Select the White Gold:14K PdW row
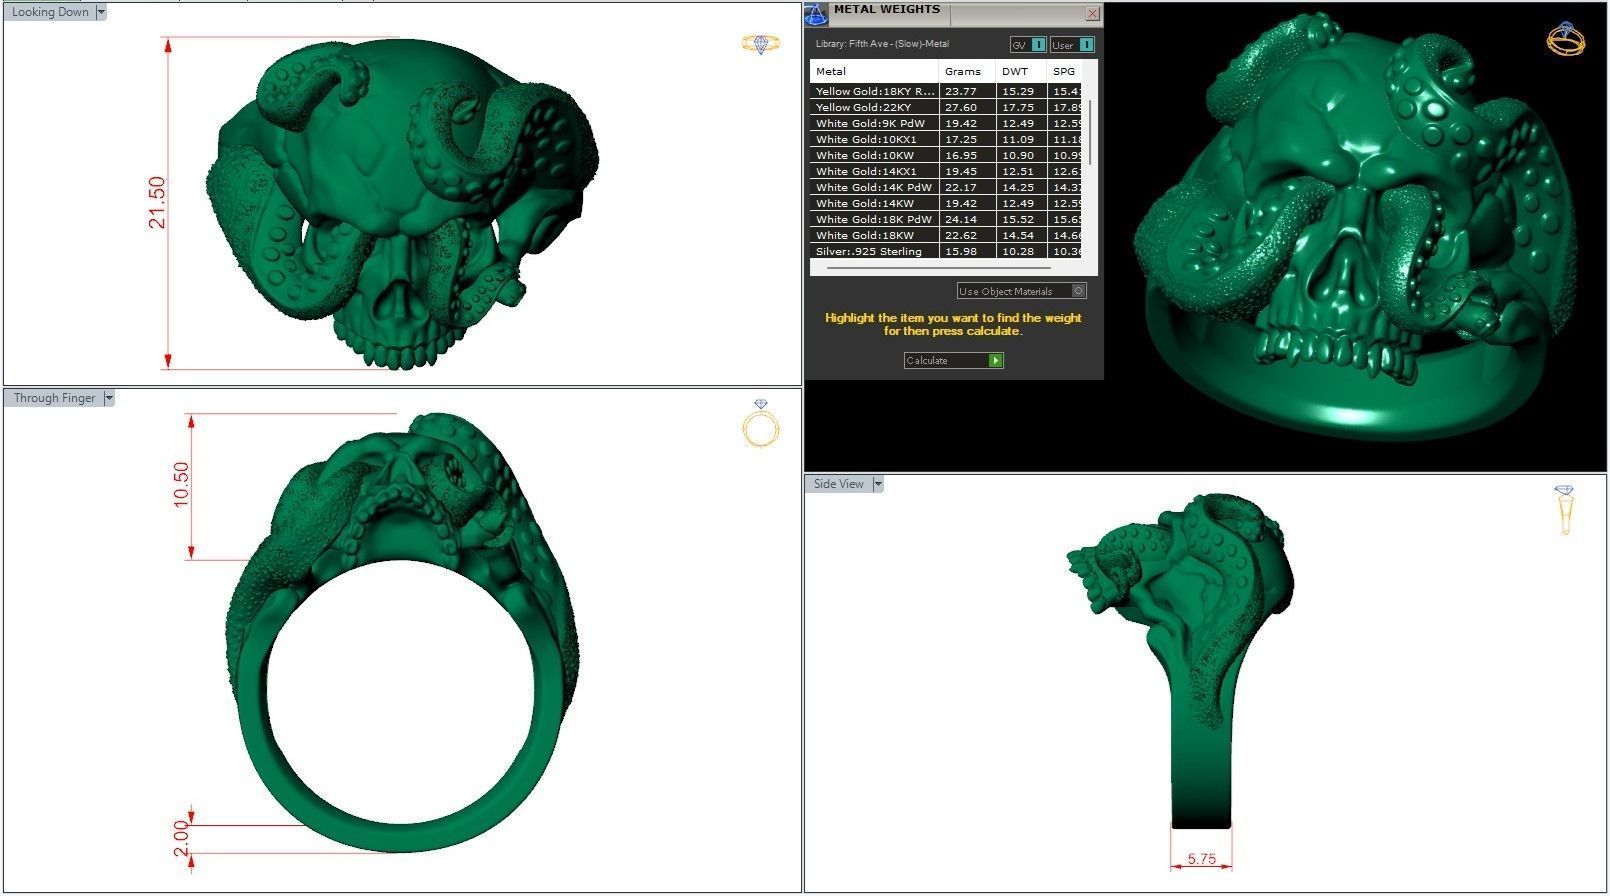 [946, 187]
